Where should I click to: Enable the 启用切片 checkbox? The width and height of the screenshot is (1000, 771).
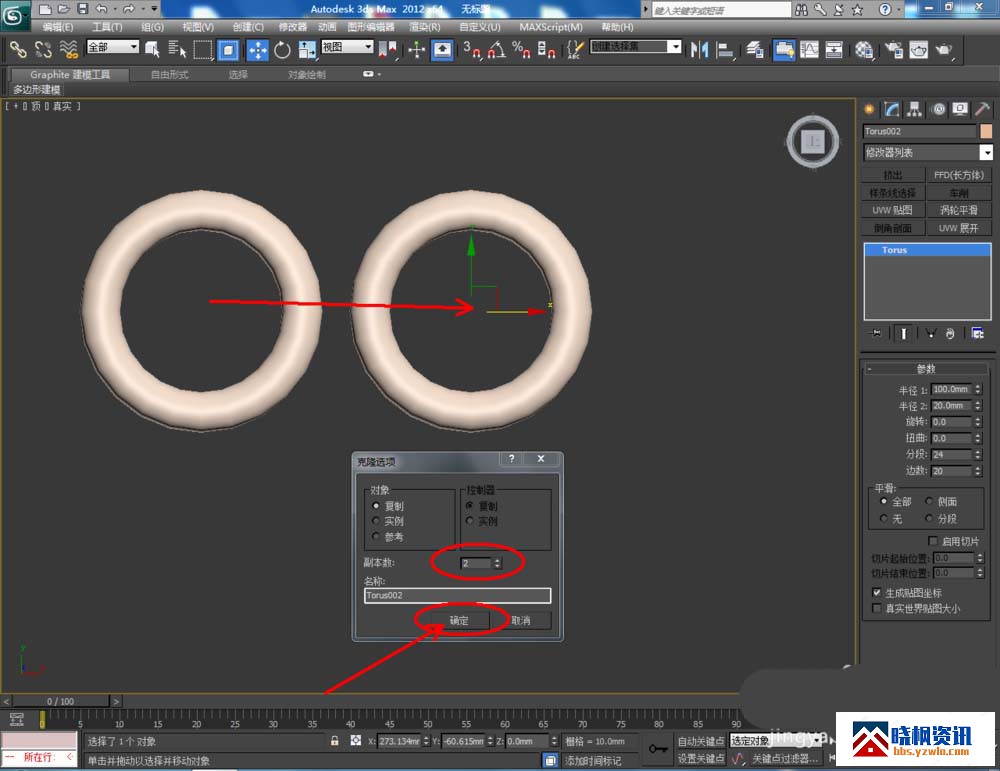click(933, 541)
